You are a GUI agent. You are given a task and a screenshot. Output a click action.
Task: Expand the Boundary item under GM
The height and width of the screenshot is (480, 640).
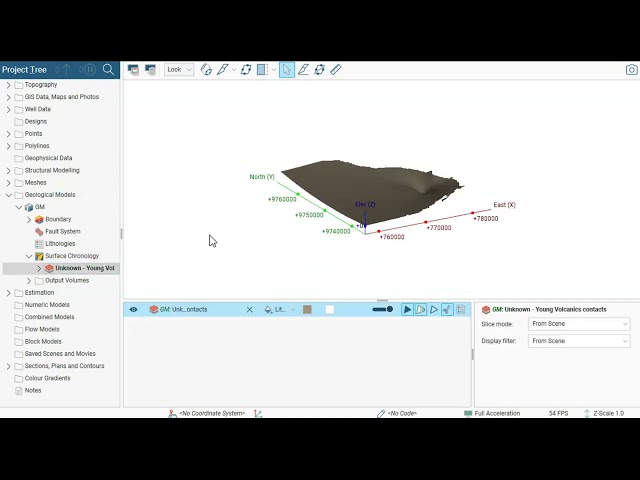click(x=29, y=220)
